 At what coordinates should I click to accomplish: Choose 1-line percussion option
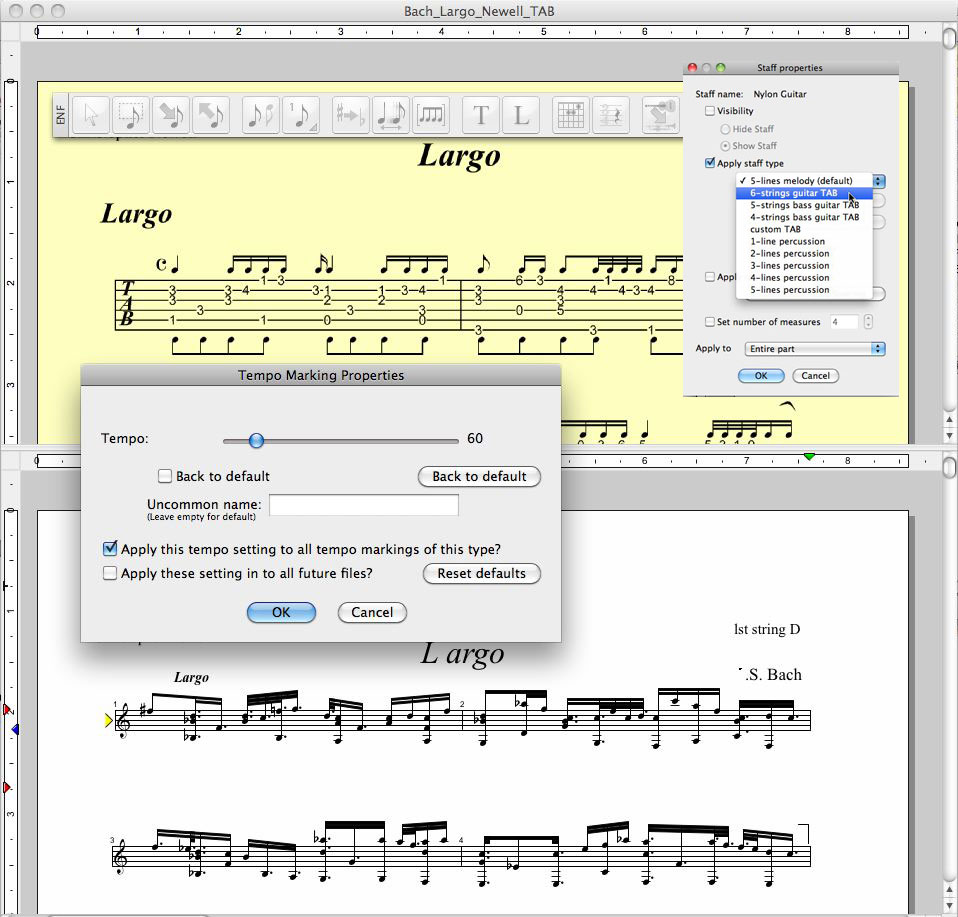(x=804, y=241)
